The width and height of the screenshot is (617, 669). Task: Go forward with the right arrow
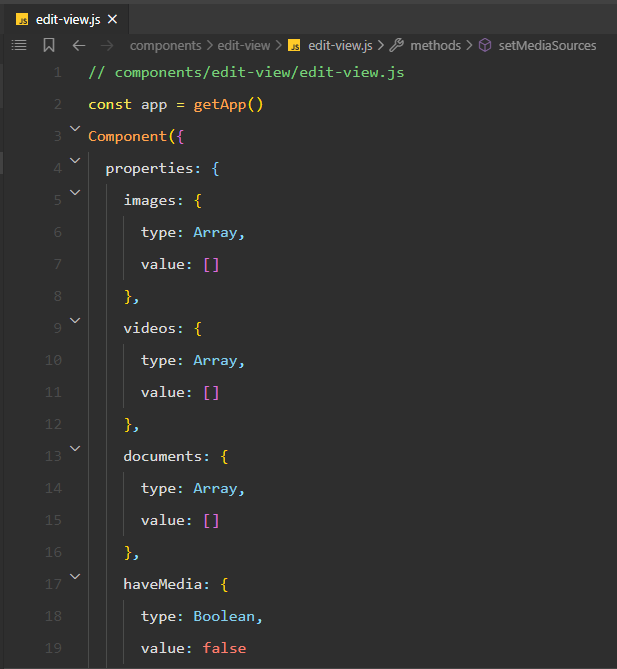pyautogui.click(x=107, y=45)
